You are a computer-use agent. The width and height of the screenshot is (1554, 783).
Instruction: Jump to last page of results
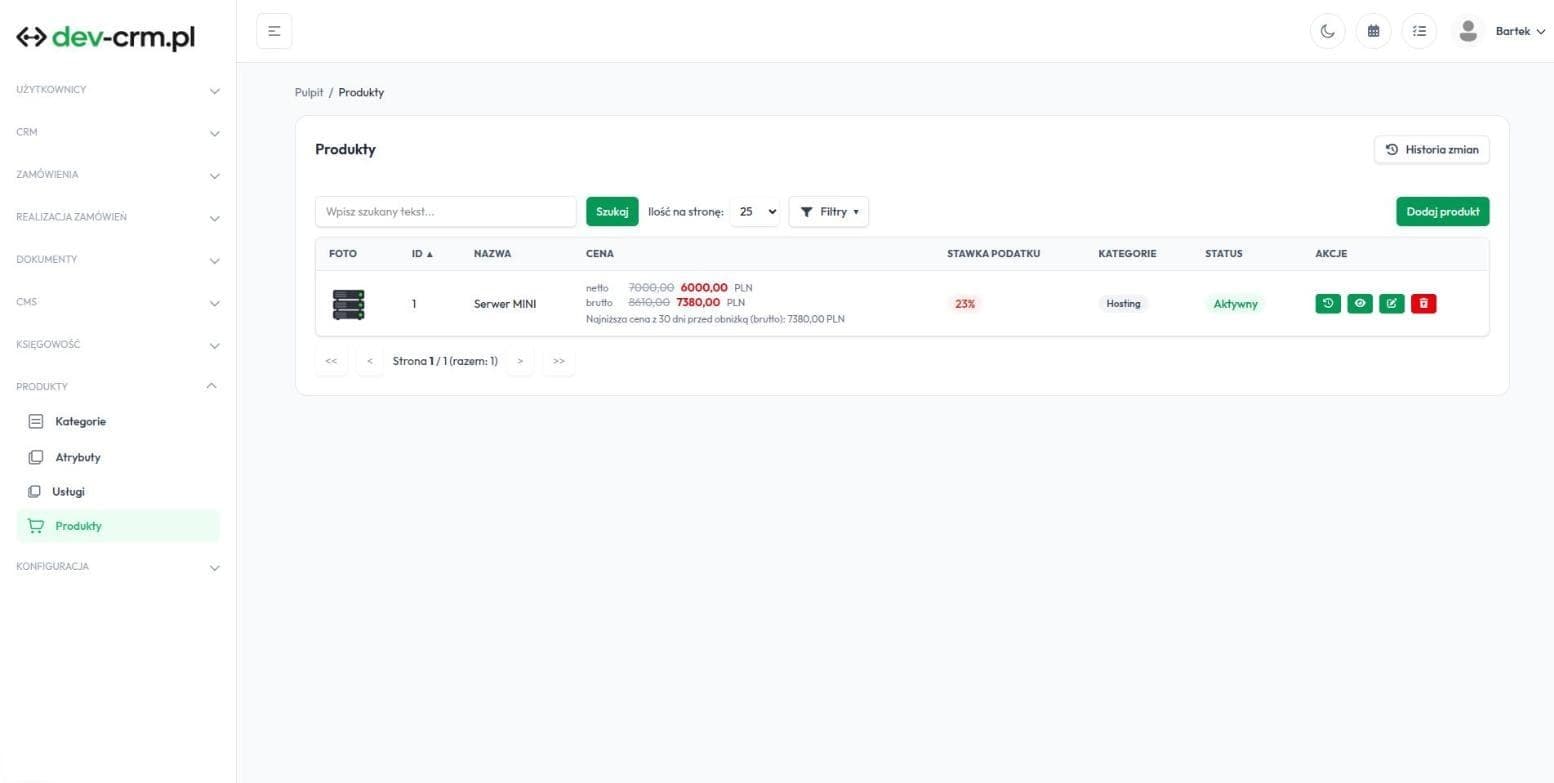coord(559,361)
